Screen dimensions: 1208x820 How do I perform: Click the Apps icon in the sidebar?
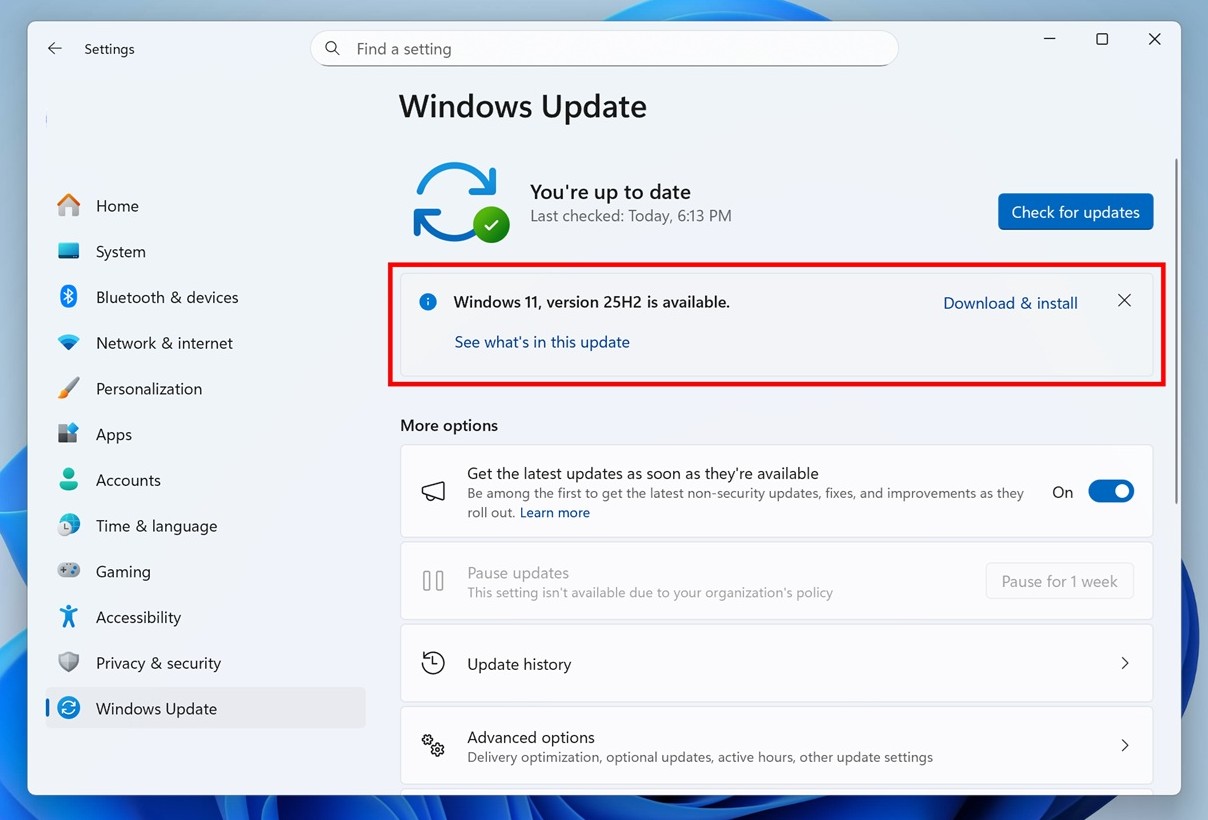coord(67,434)
